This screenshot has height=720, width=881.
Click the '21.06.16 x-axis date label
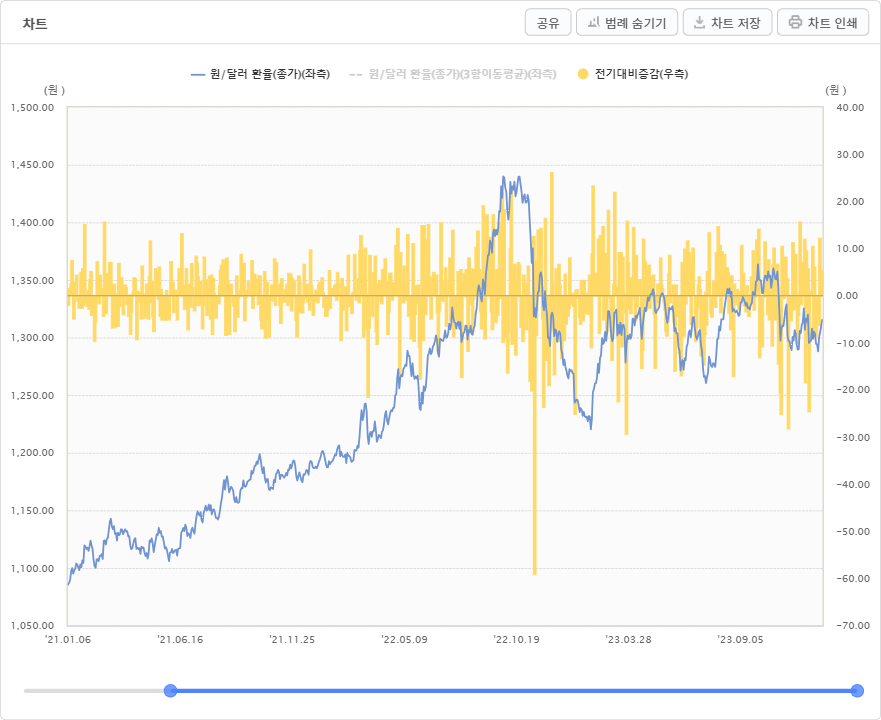click(x=180, y=640)
